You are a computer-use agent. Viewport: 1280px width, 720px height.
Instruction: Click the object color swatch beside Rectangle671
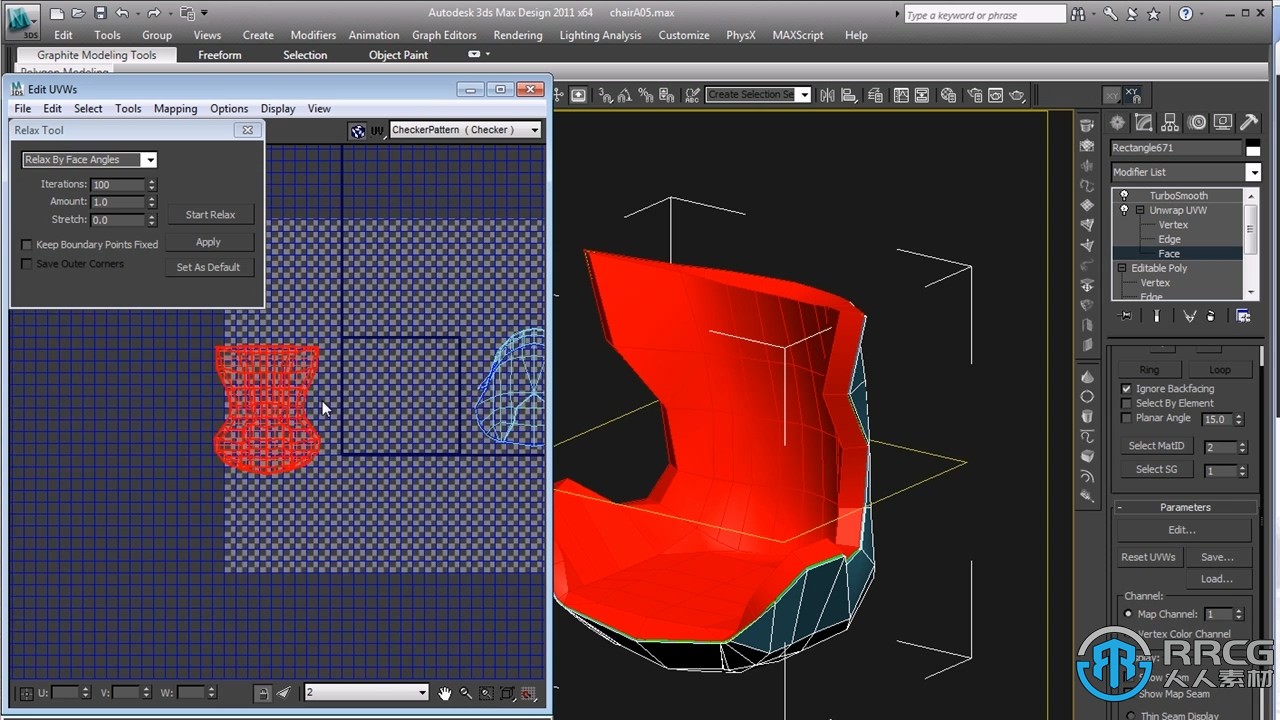[1252, 148]
